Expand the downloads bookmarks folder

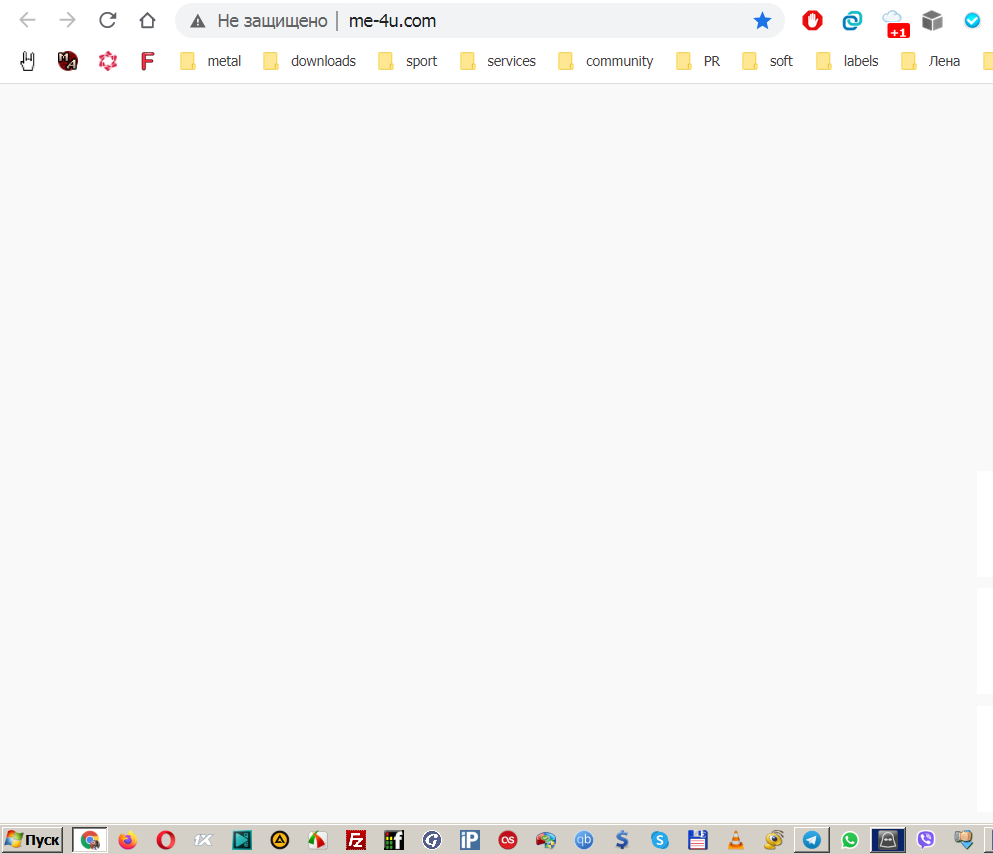pyautogui.click(x=310, y=61)
